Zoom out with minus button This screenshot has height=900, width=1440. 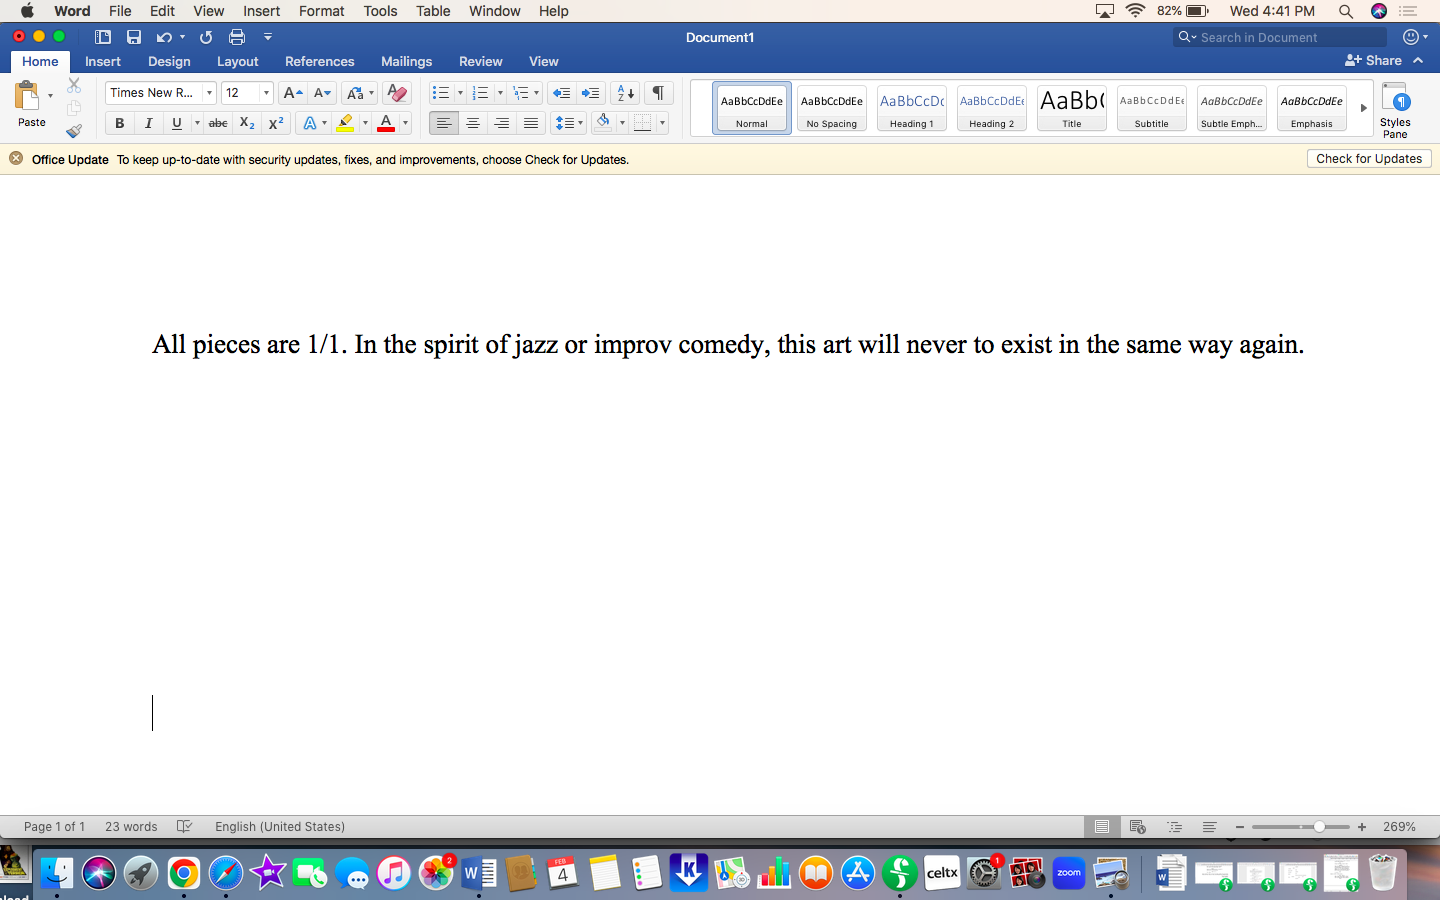click(x=1240, y=827)
